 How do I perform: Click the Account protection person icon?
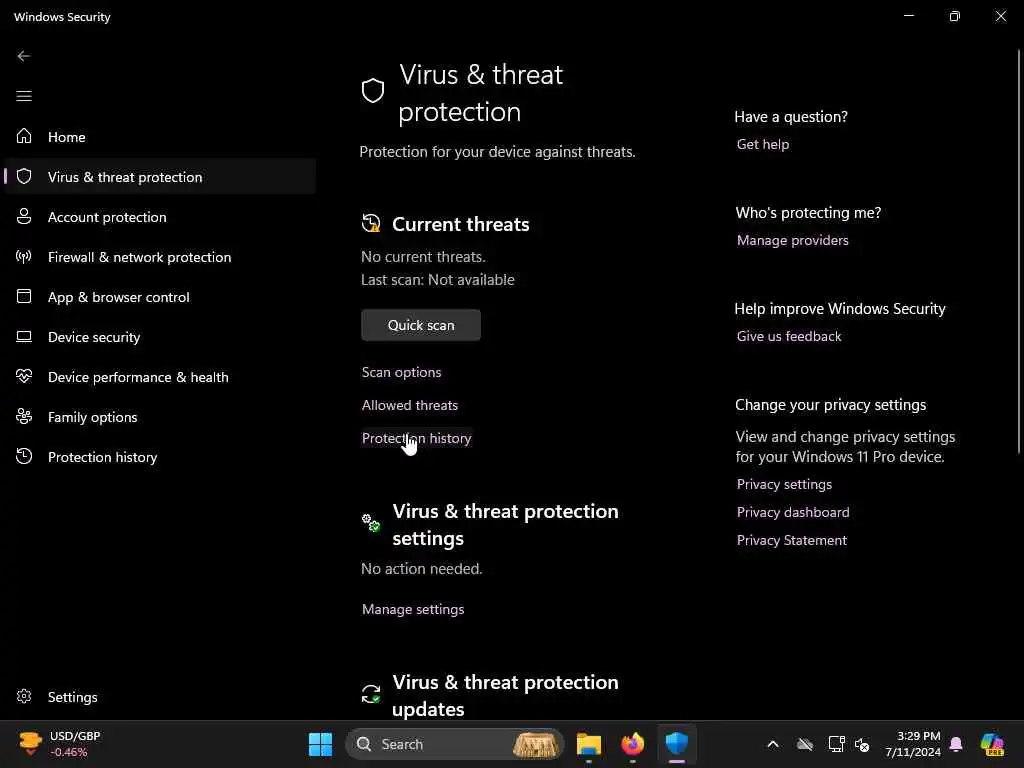click(x=24, y=216)
